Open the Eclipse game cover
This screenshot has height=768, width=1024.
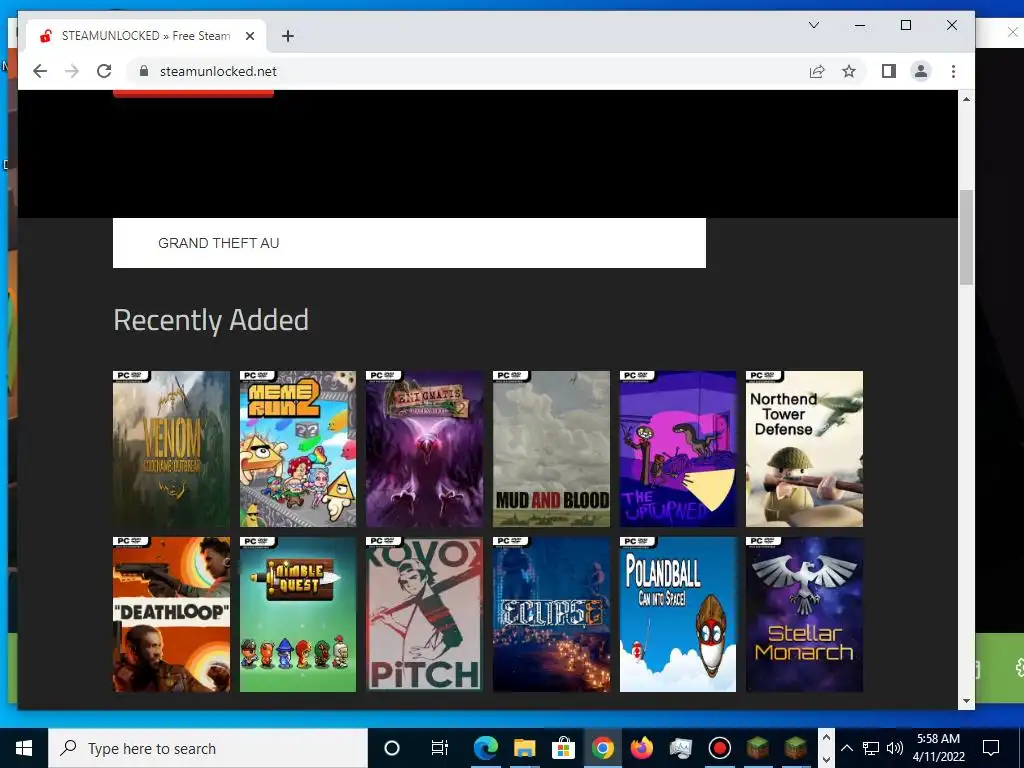click(551, 615)
